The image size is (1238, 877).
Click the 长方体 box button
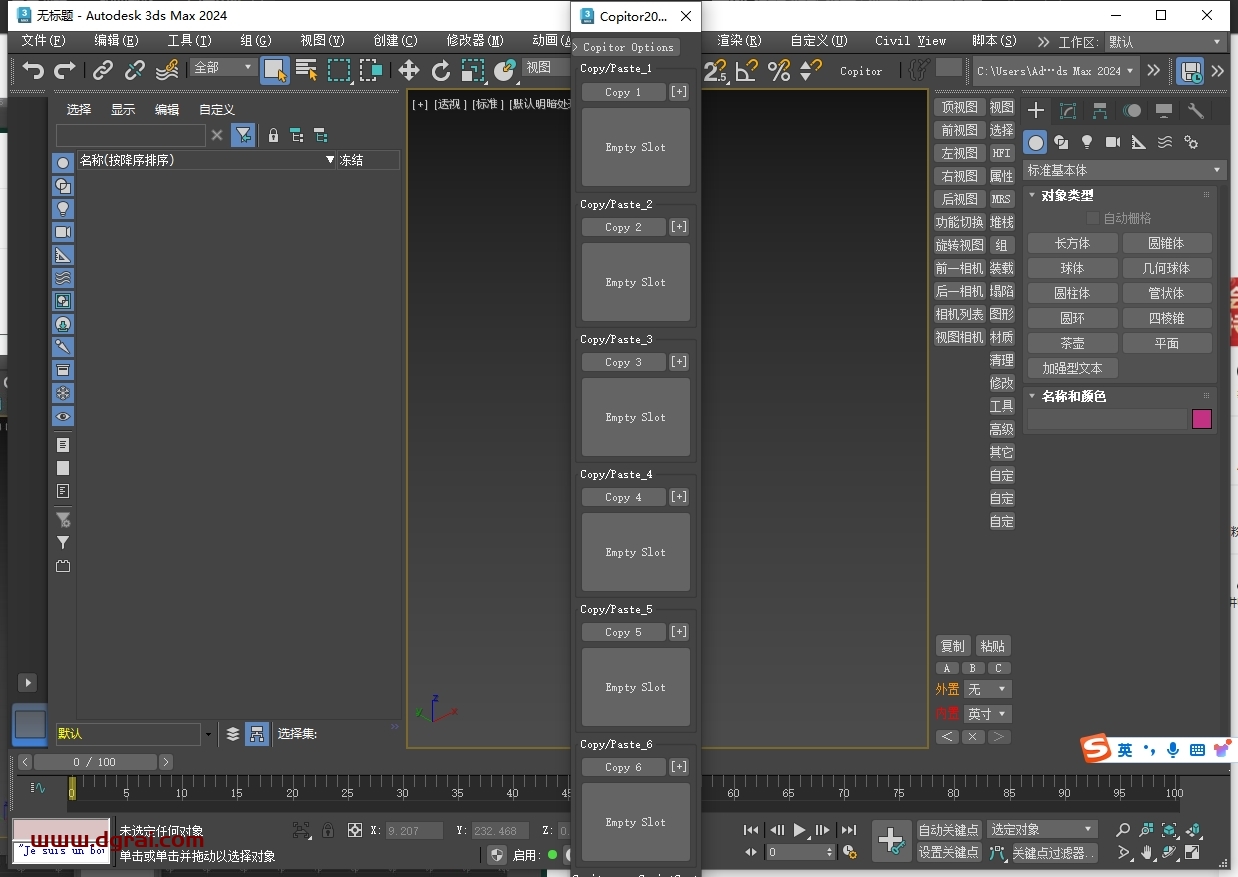(x=1072, y=243)
